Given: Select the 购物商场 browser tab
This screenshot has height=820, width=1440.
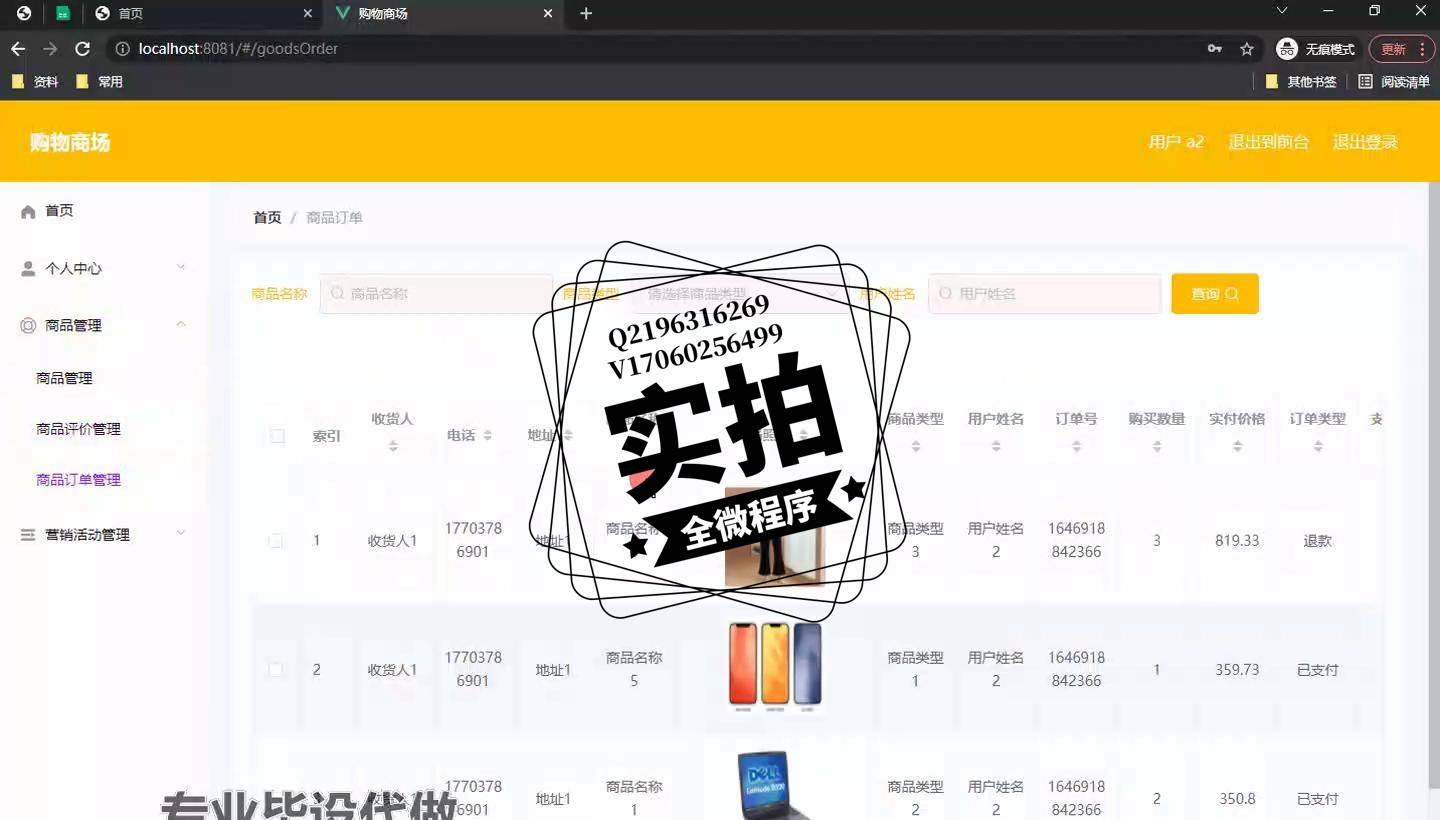Looking at the screenshot, I should (443, 14).
